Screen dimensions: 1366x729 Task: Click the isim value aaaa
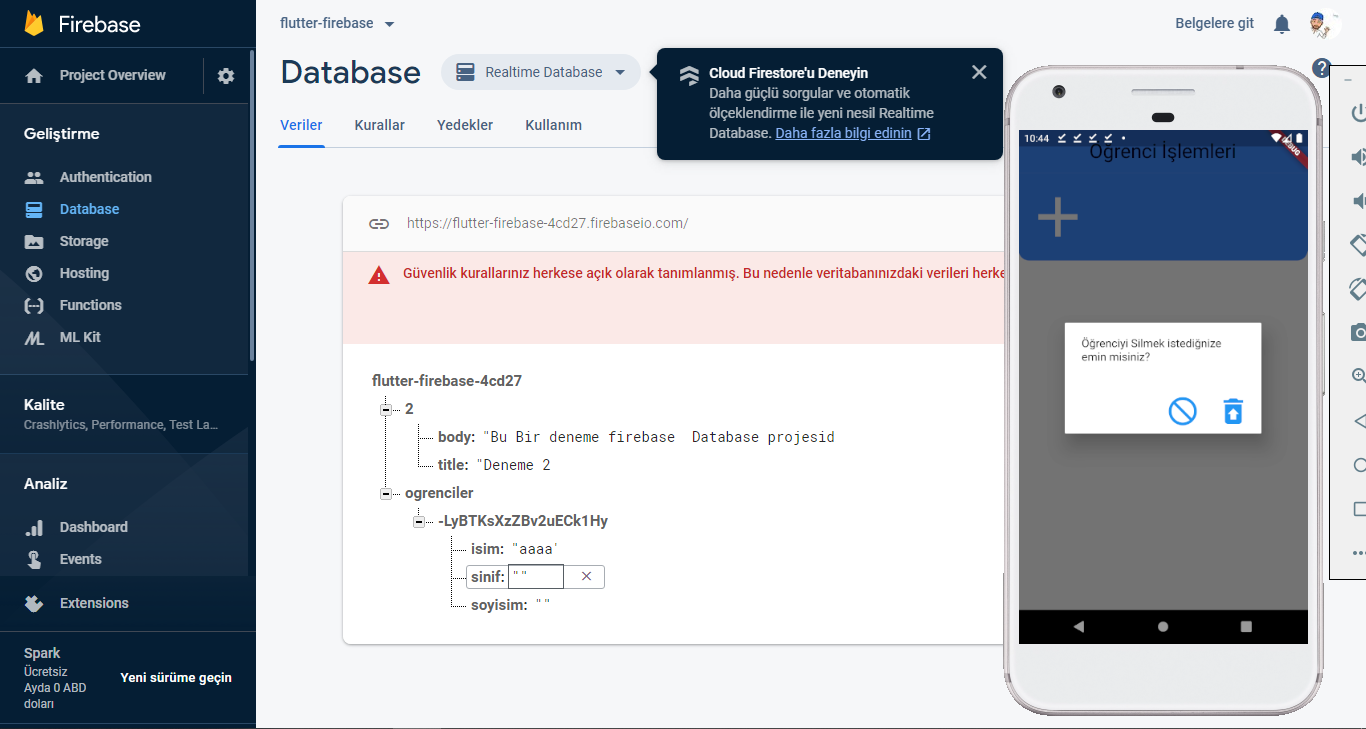[534, 549]
